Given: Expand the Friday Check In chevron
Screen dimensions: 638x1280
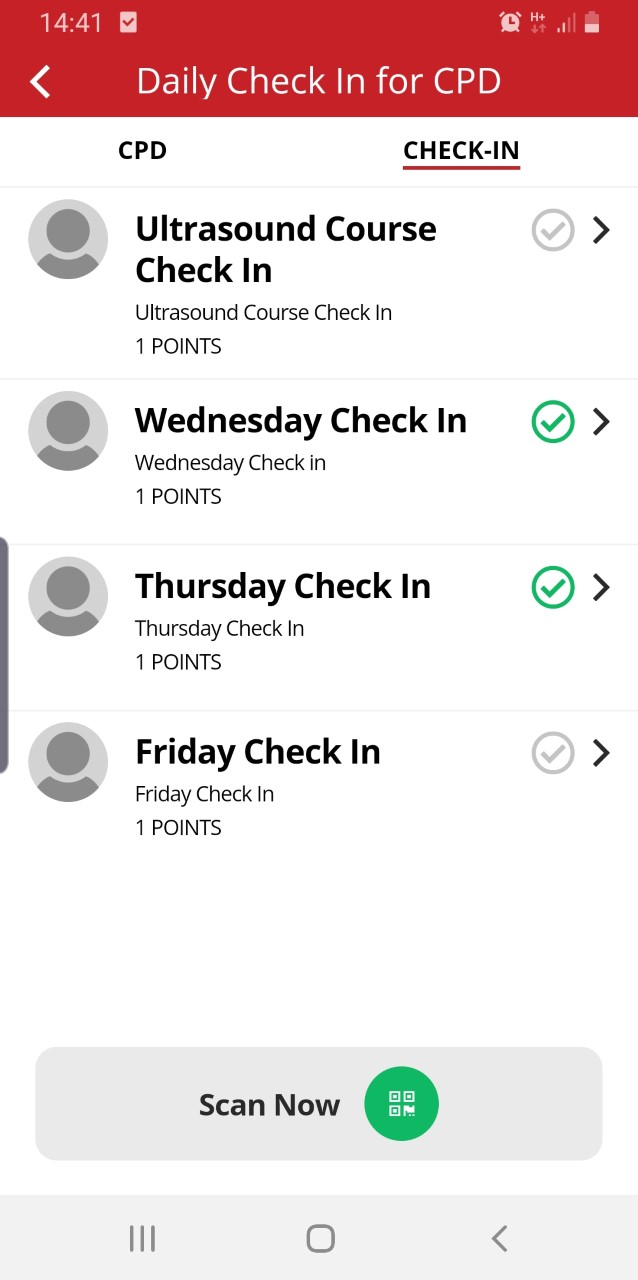Looking at the screenshot, I should [601, 753].
